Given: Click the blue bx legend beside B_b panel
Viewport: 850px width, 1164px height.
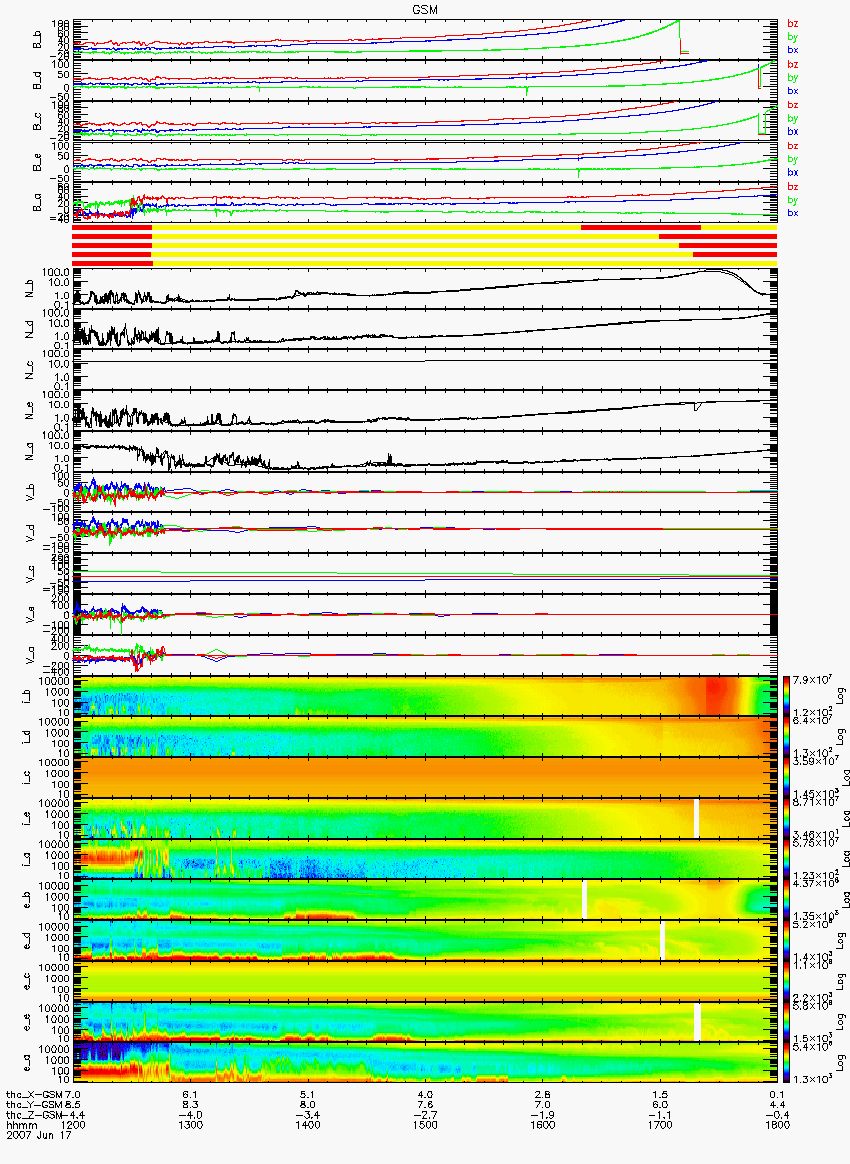Looking at the screenshot, I should coord(793,50).
